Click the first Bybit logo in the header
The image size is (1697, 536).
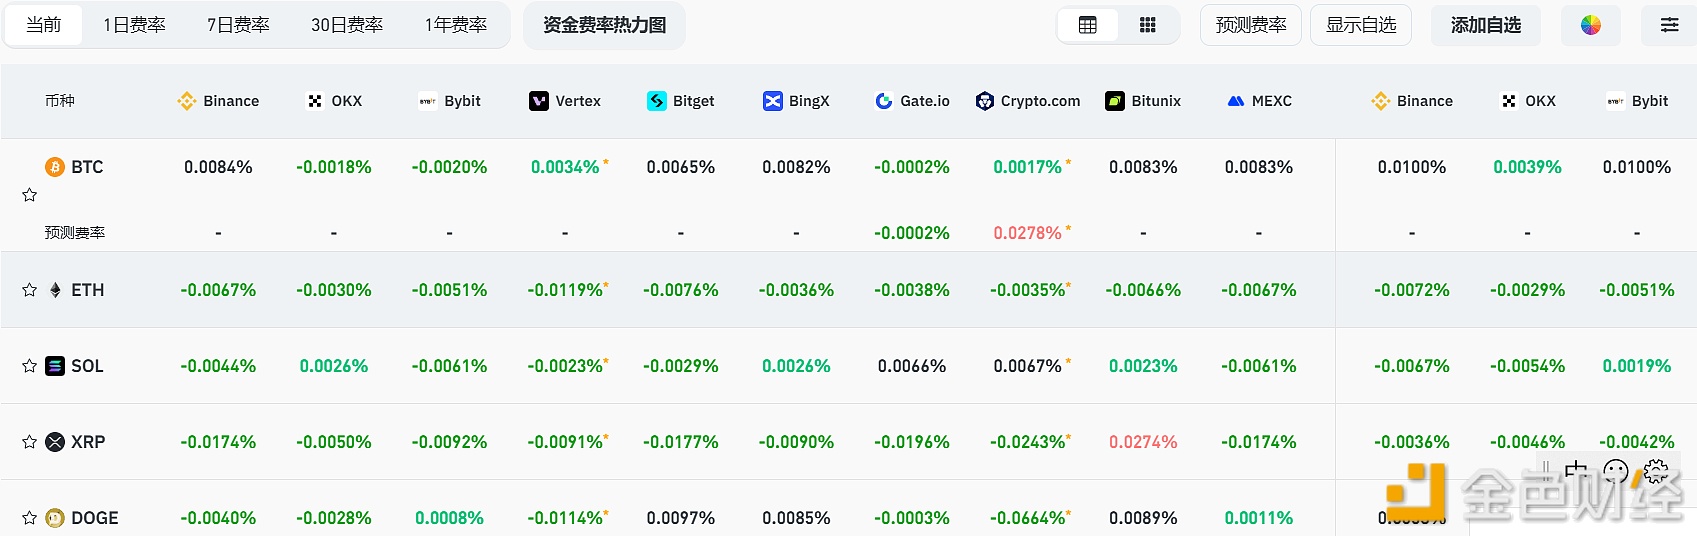(428, 101)
